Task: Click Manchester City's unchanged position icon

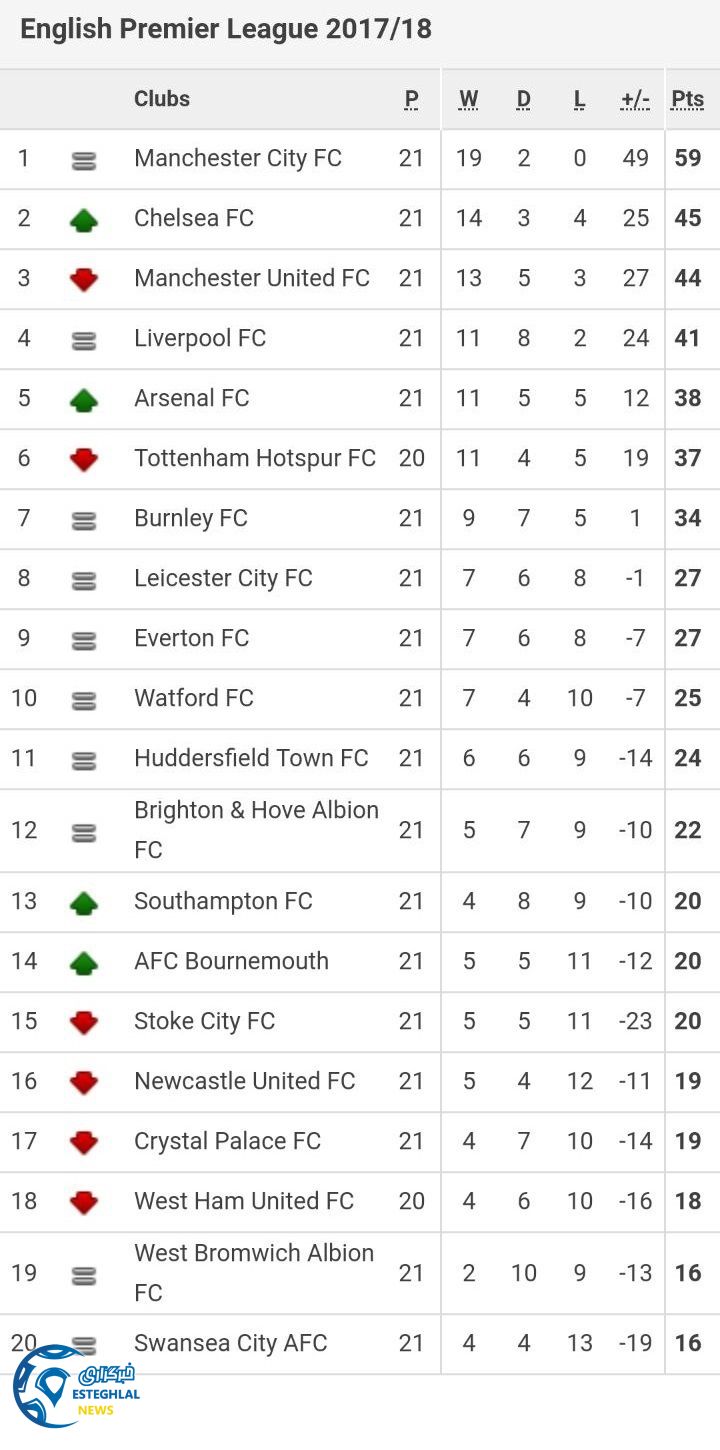Action: click(x=84, y=160)
